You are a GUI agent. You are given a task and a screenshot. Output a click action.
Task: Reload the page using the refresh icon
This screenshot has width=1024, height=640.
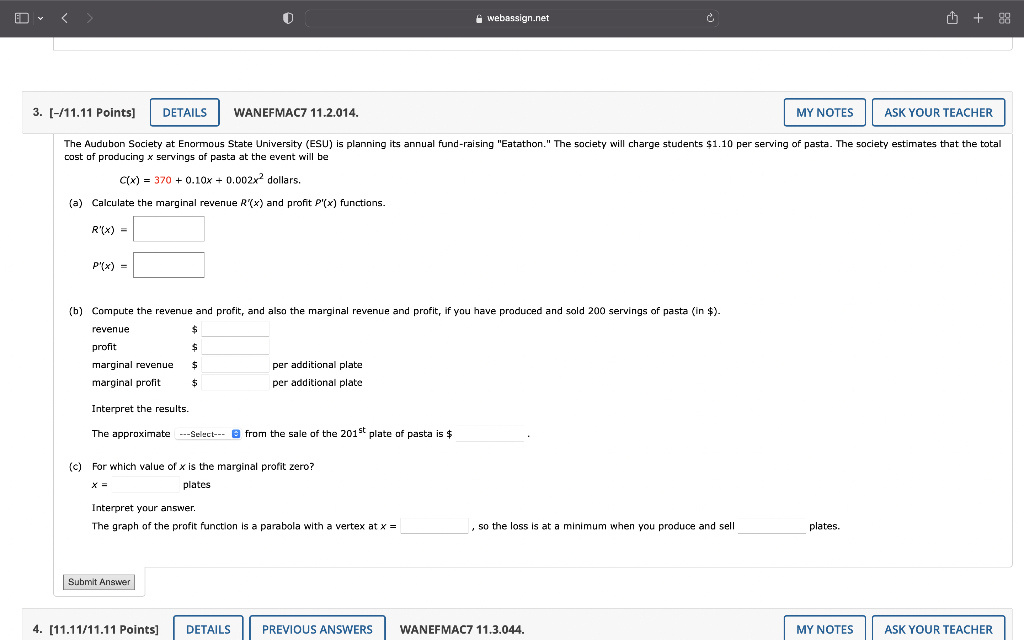(710, 17)
